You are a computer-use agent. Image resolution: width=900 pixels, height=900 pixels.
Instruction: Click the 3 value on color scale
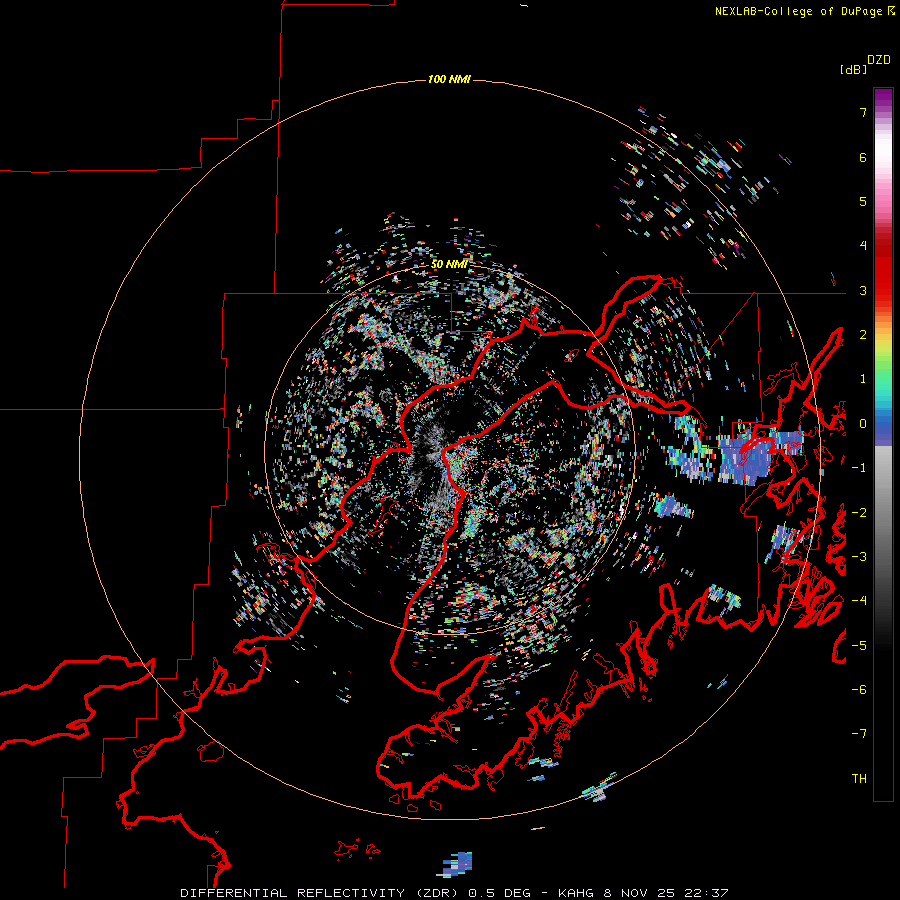point(863,290)
